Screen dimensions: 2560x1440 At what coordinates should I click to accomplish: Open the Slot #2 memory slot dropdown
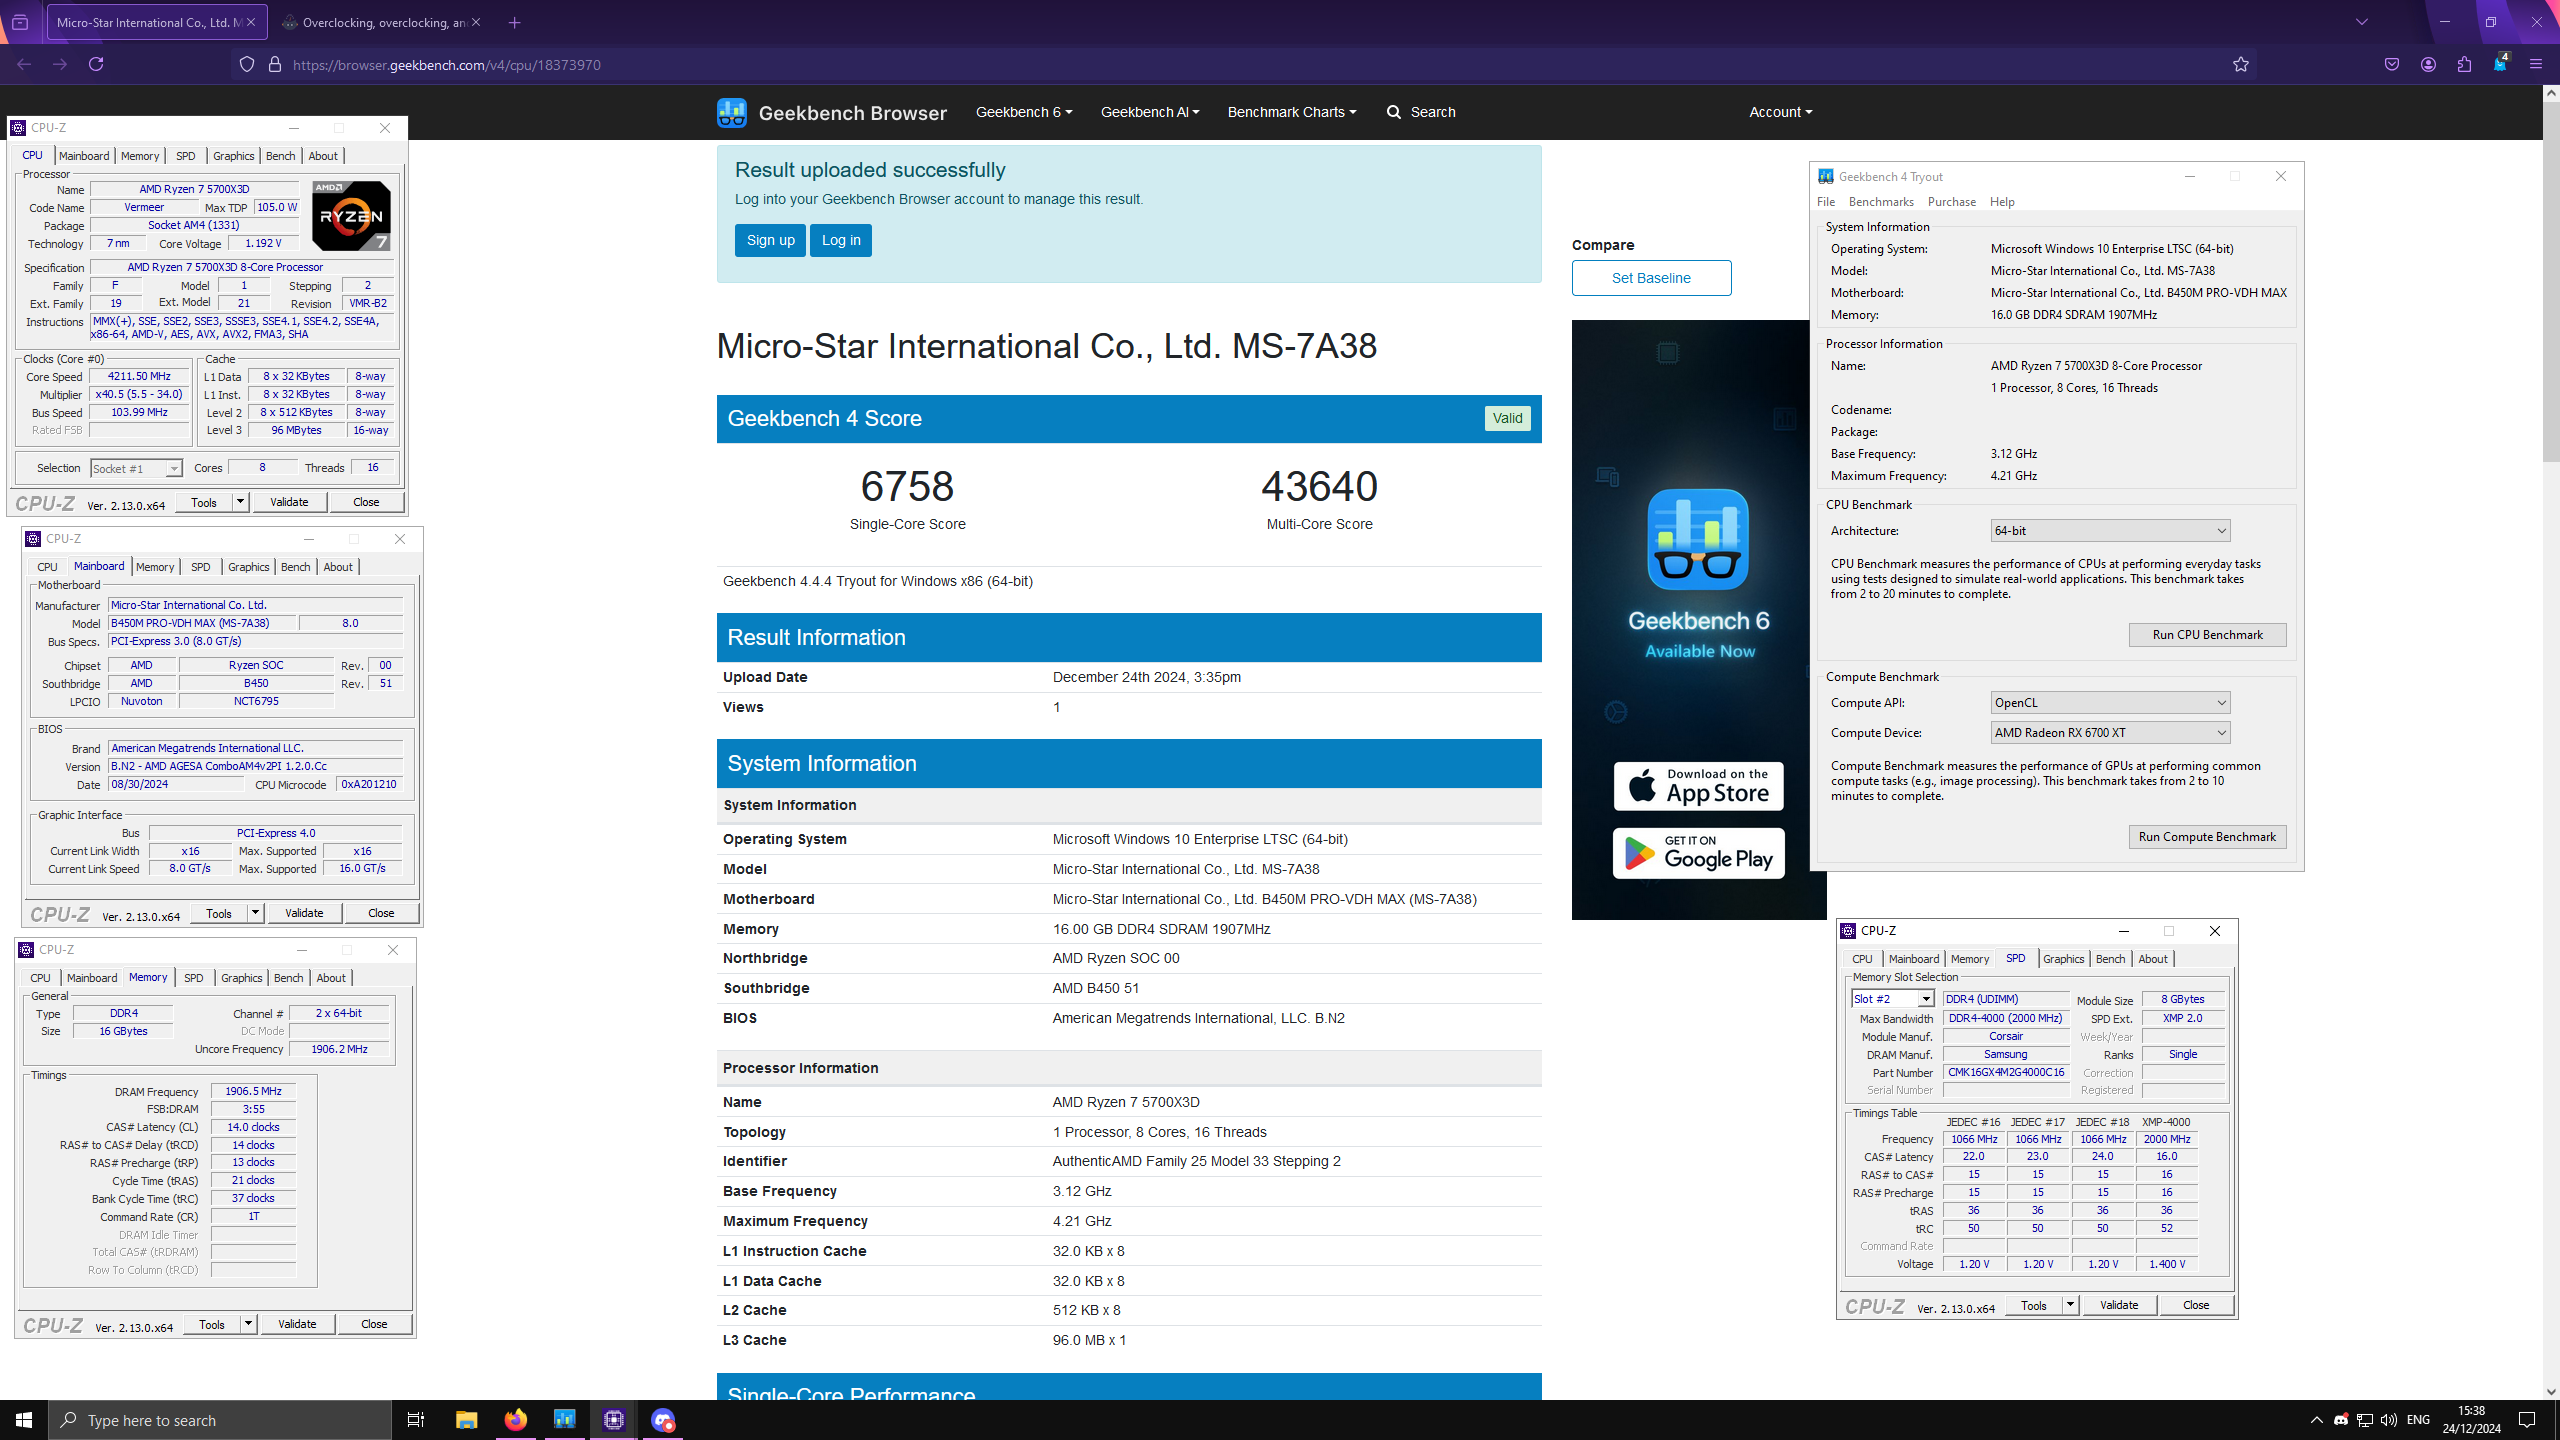click(1893, 999)
